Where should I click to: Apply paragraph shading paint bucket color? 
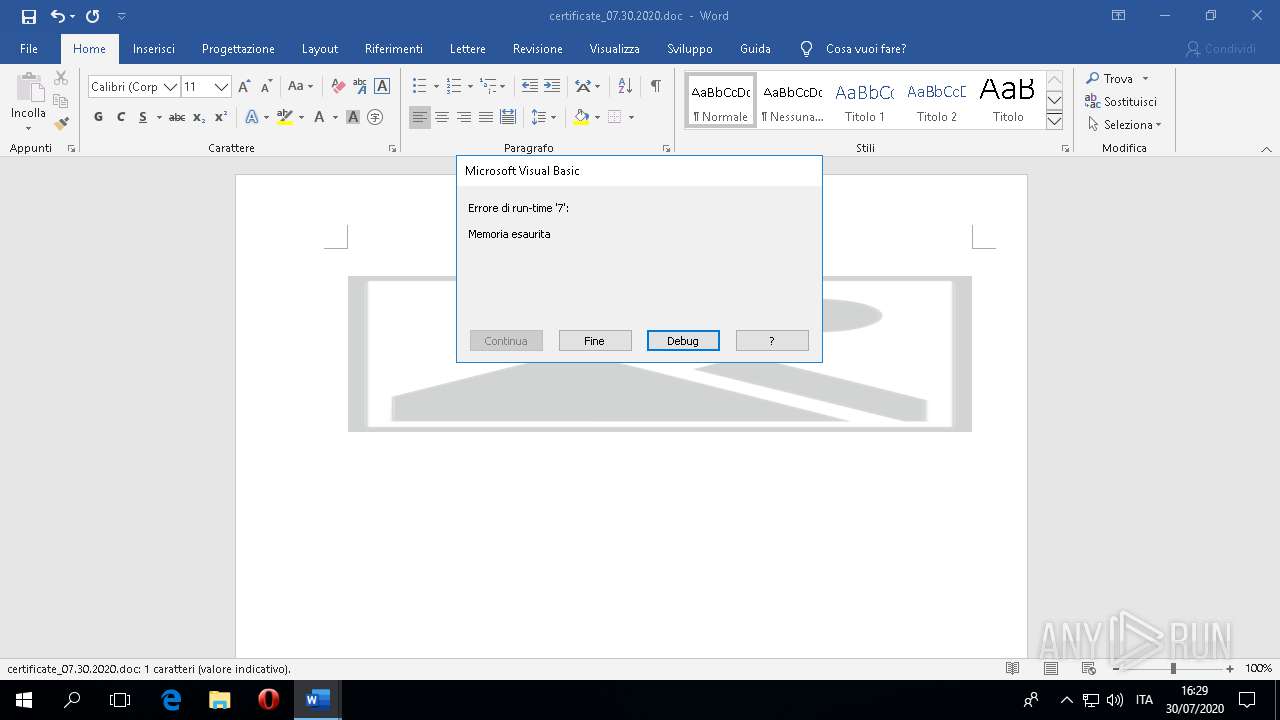(581, 117)
